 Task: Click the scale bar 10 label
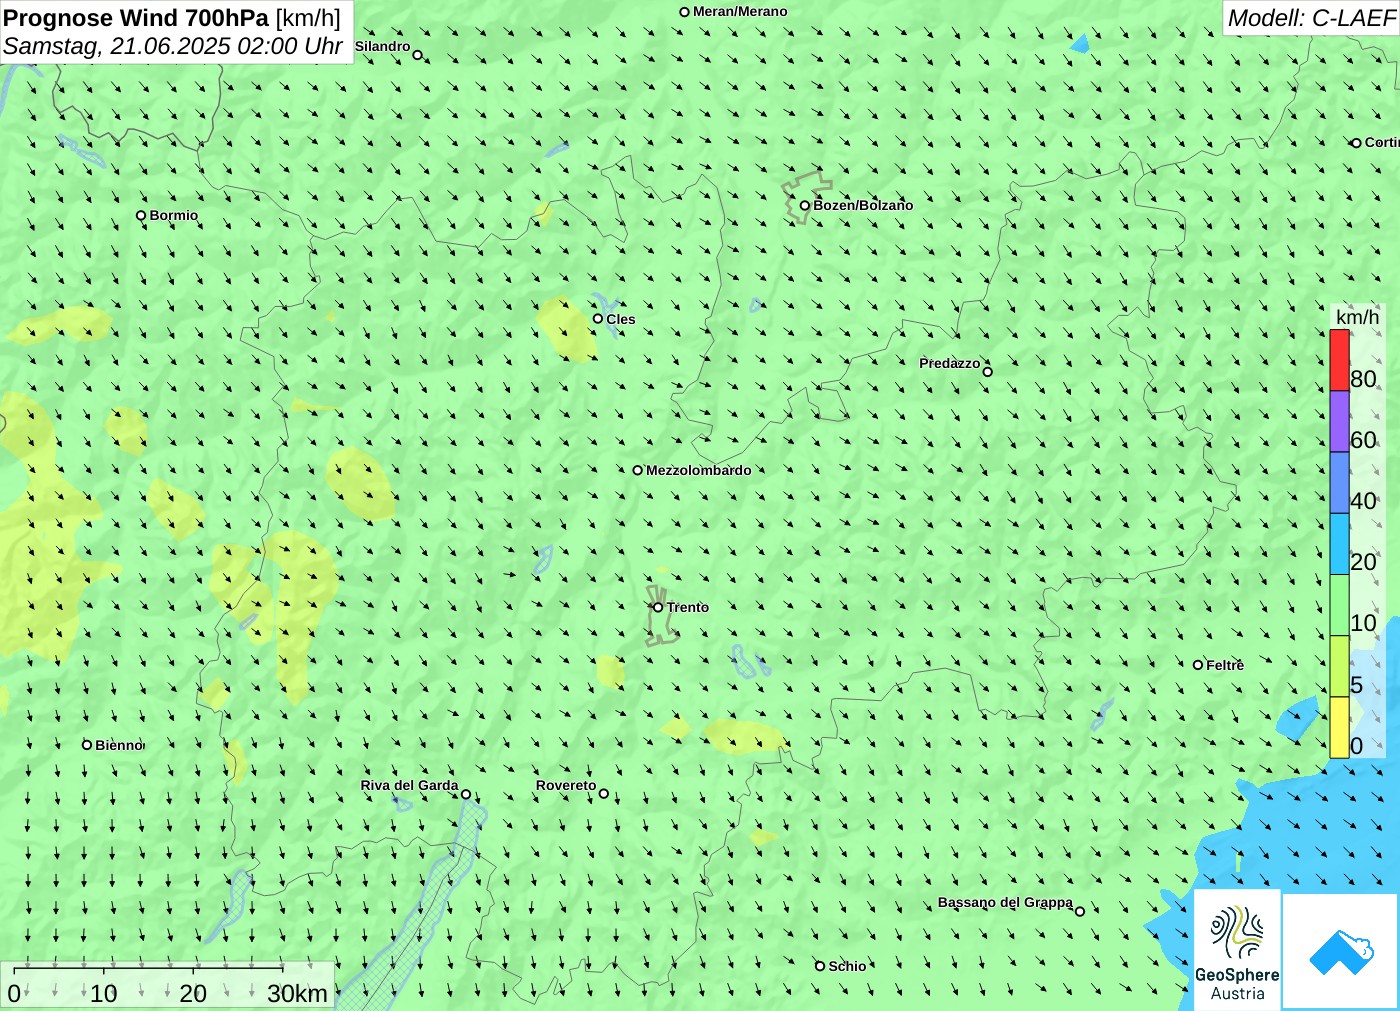(104, 993)
